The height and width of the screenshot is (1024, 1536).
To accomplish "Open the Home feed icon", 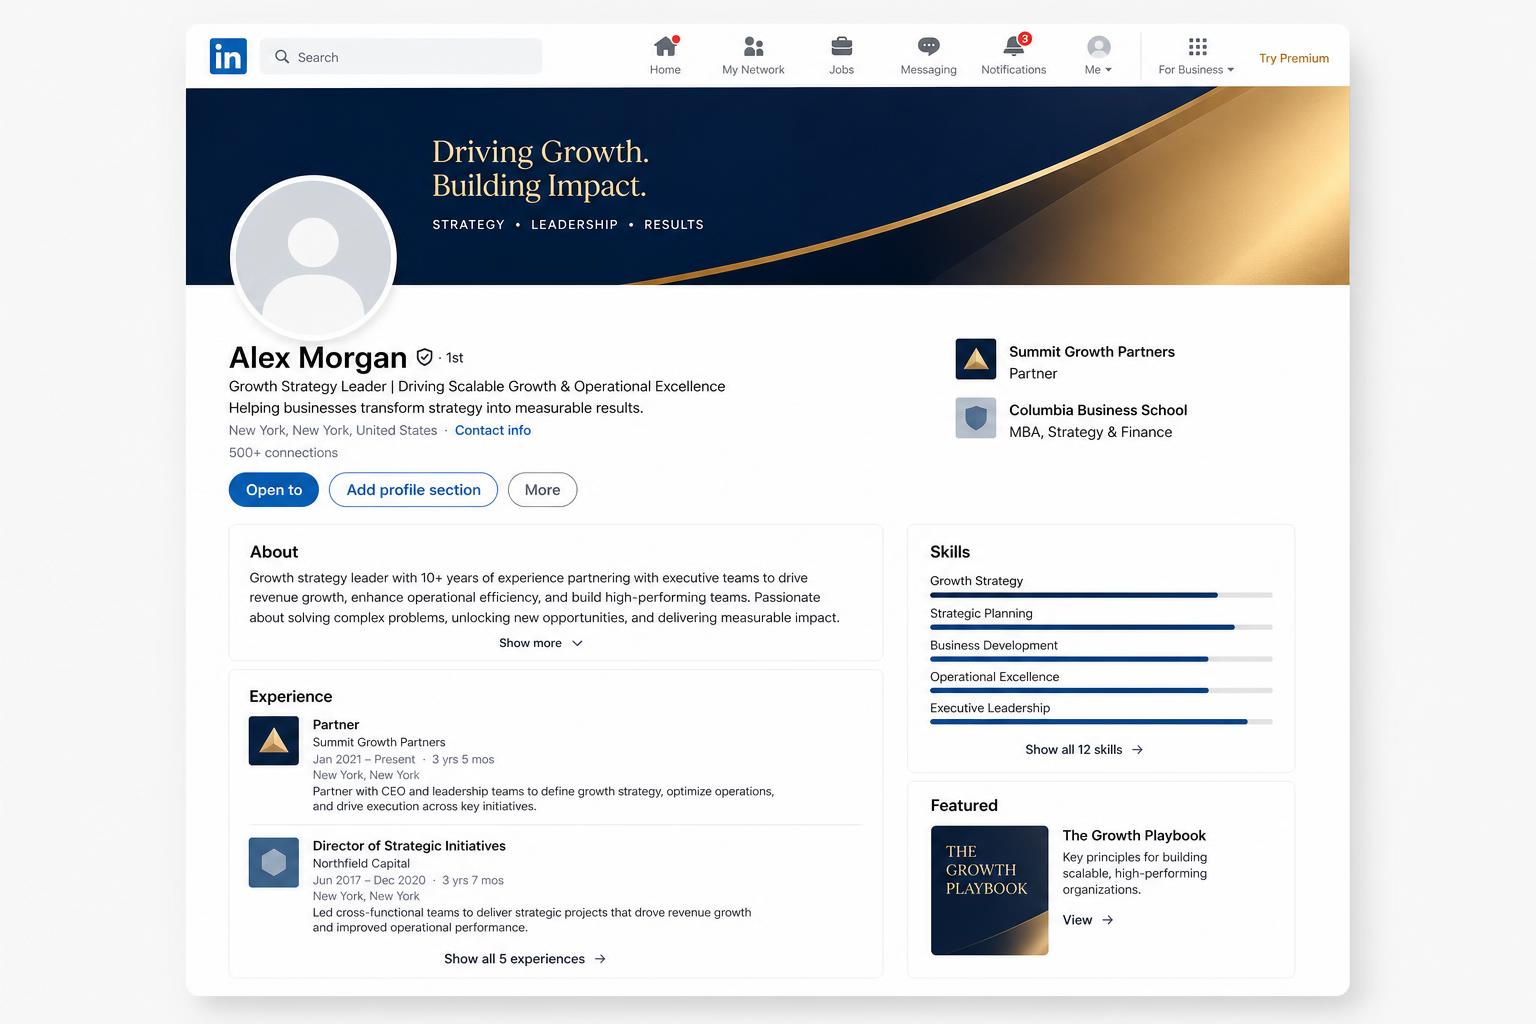I will coord(666,46).
